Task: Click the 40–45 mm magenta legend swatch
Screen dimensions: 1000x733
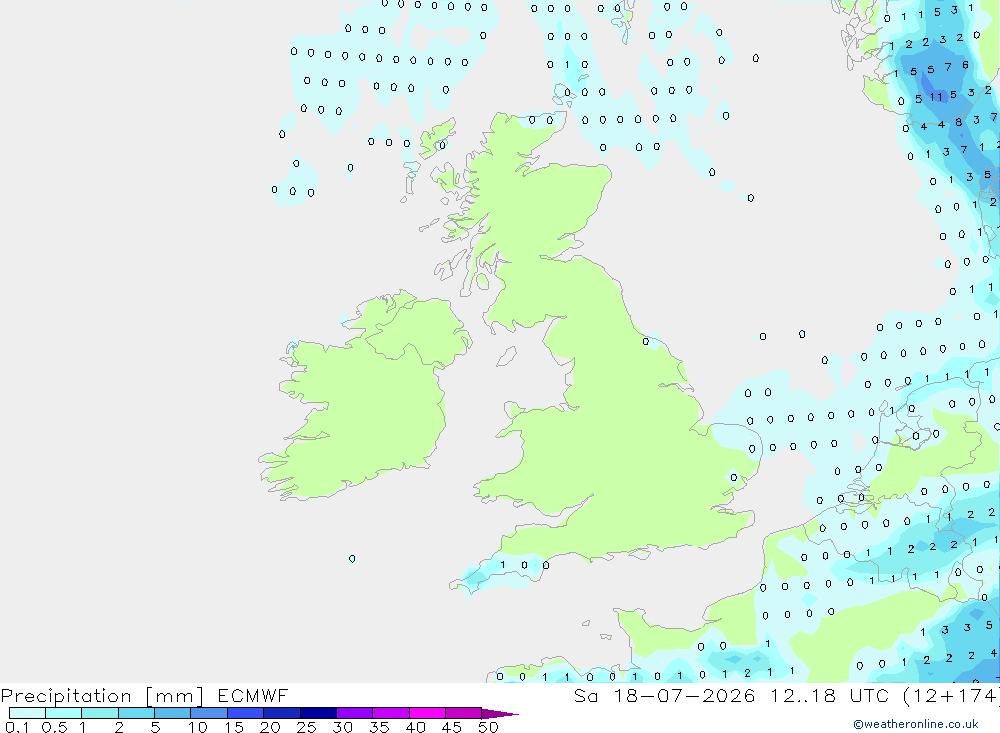Action: 427,713
